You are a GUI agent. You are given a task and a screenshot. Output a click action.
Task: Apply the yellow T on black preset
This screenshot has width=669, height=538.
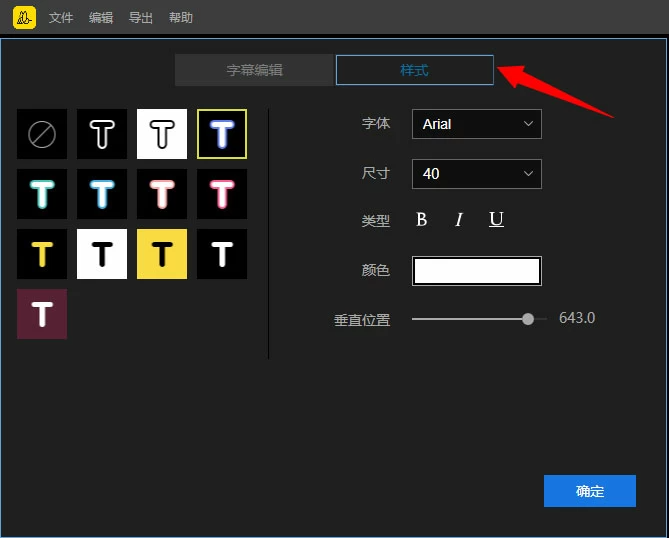[42, 254]
